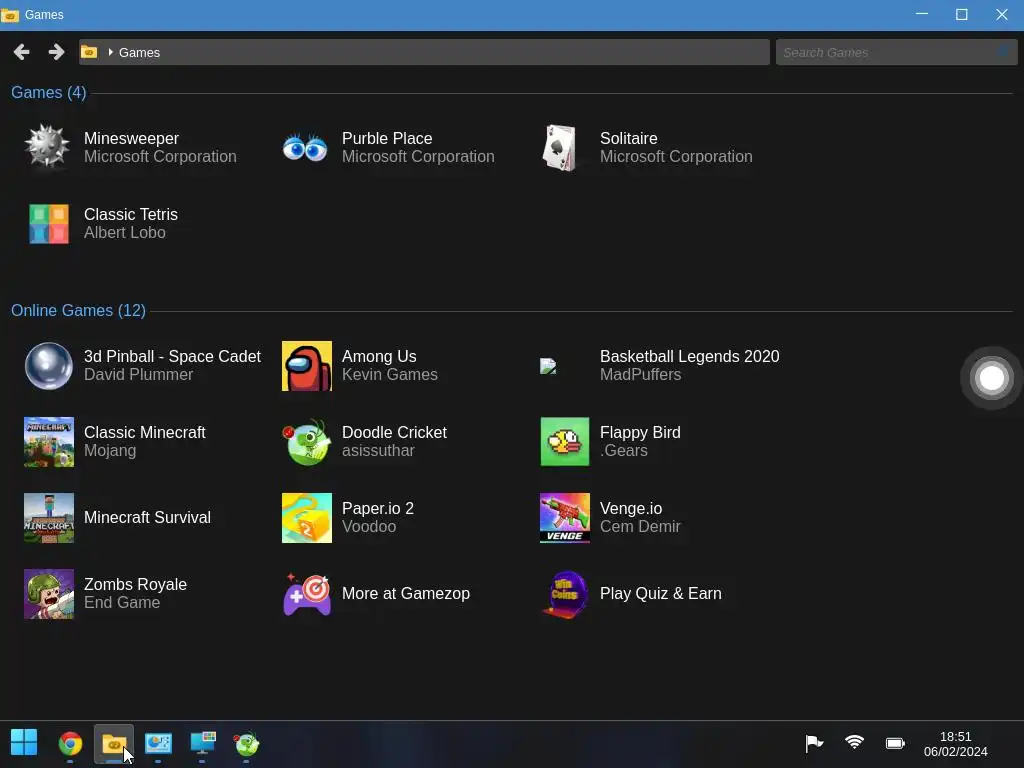Click the MadPuffers publisher text

pos(641,374)
